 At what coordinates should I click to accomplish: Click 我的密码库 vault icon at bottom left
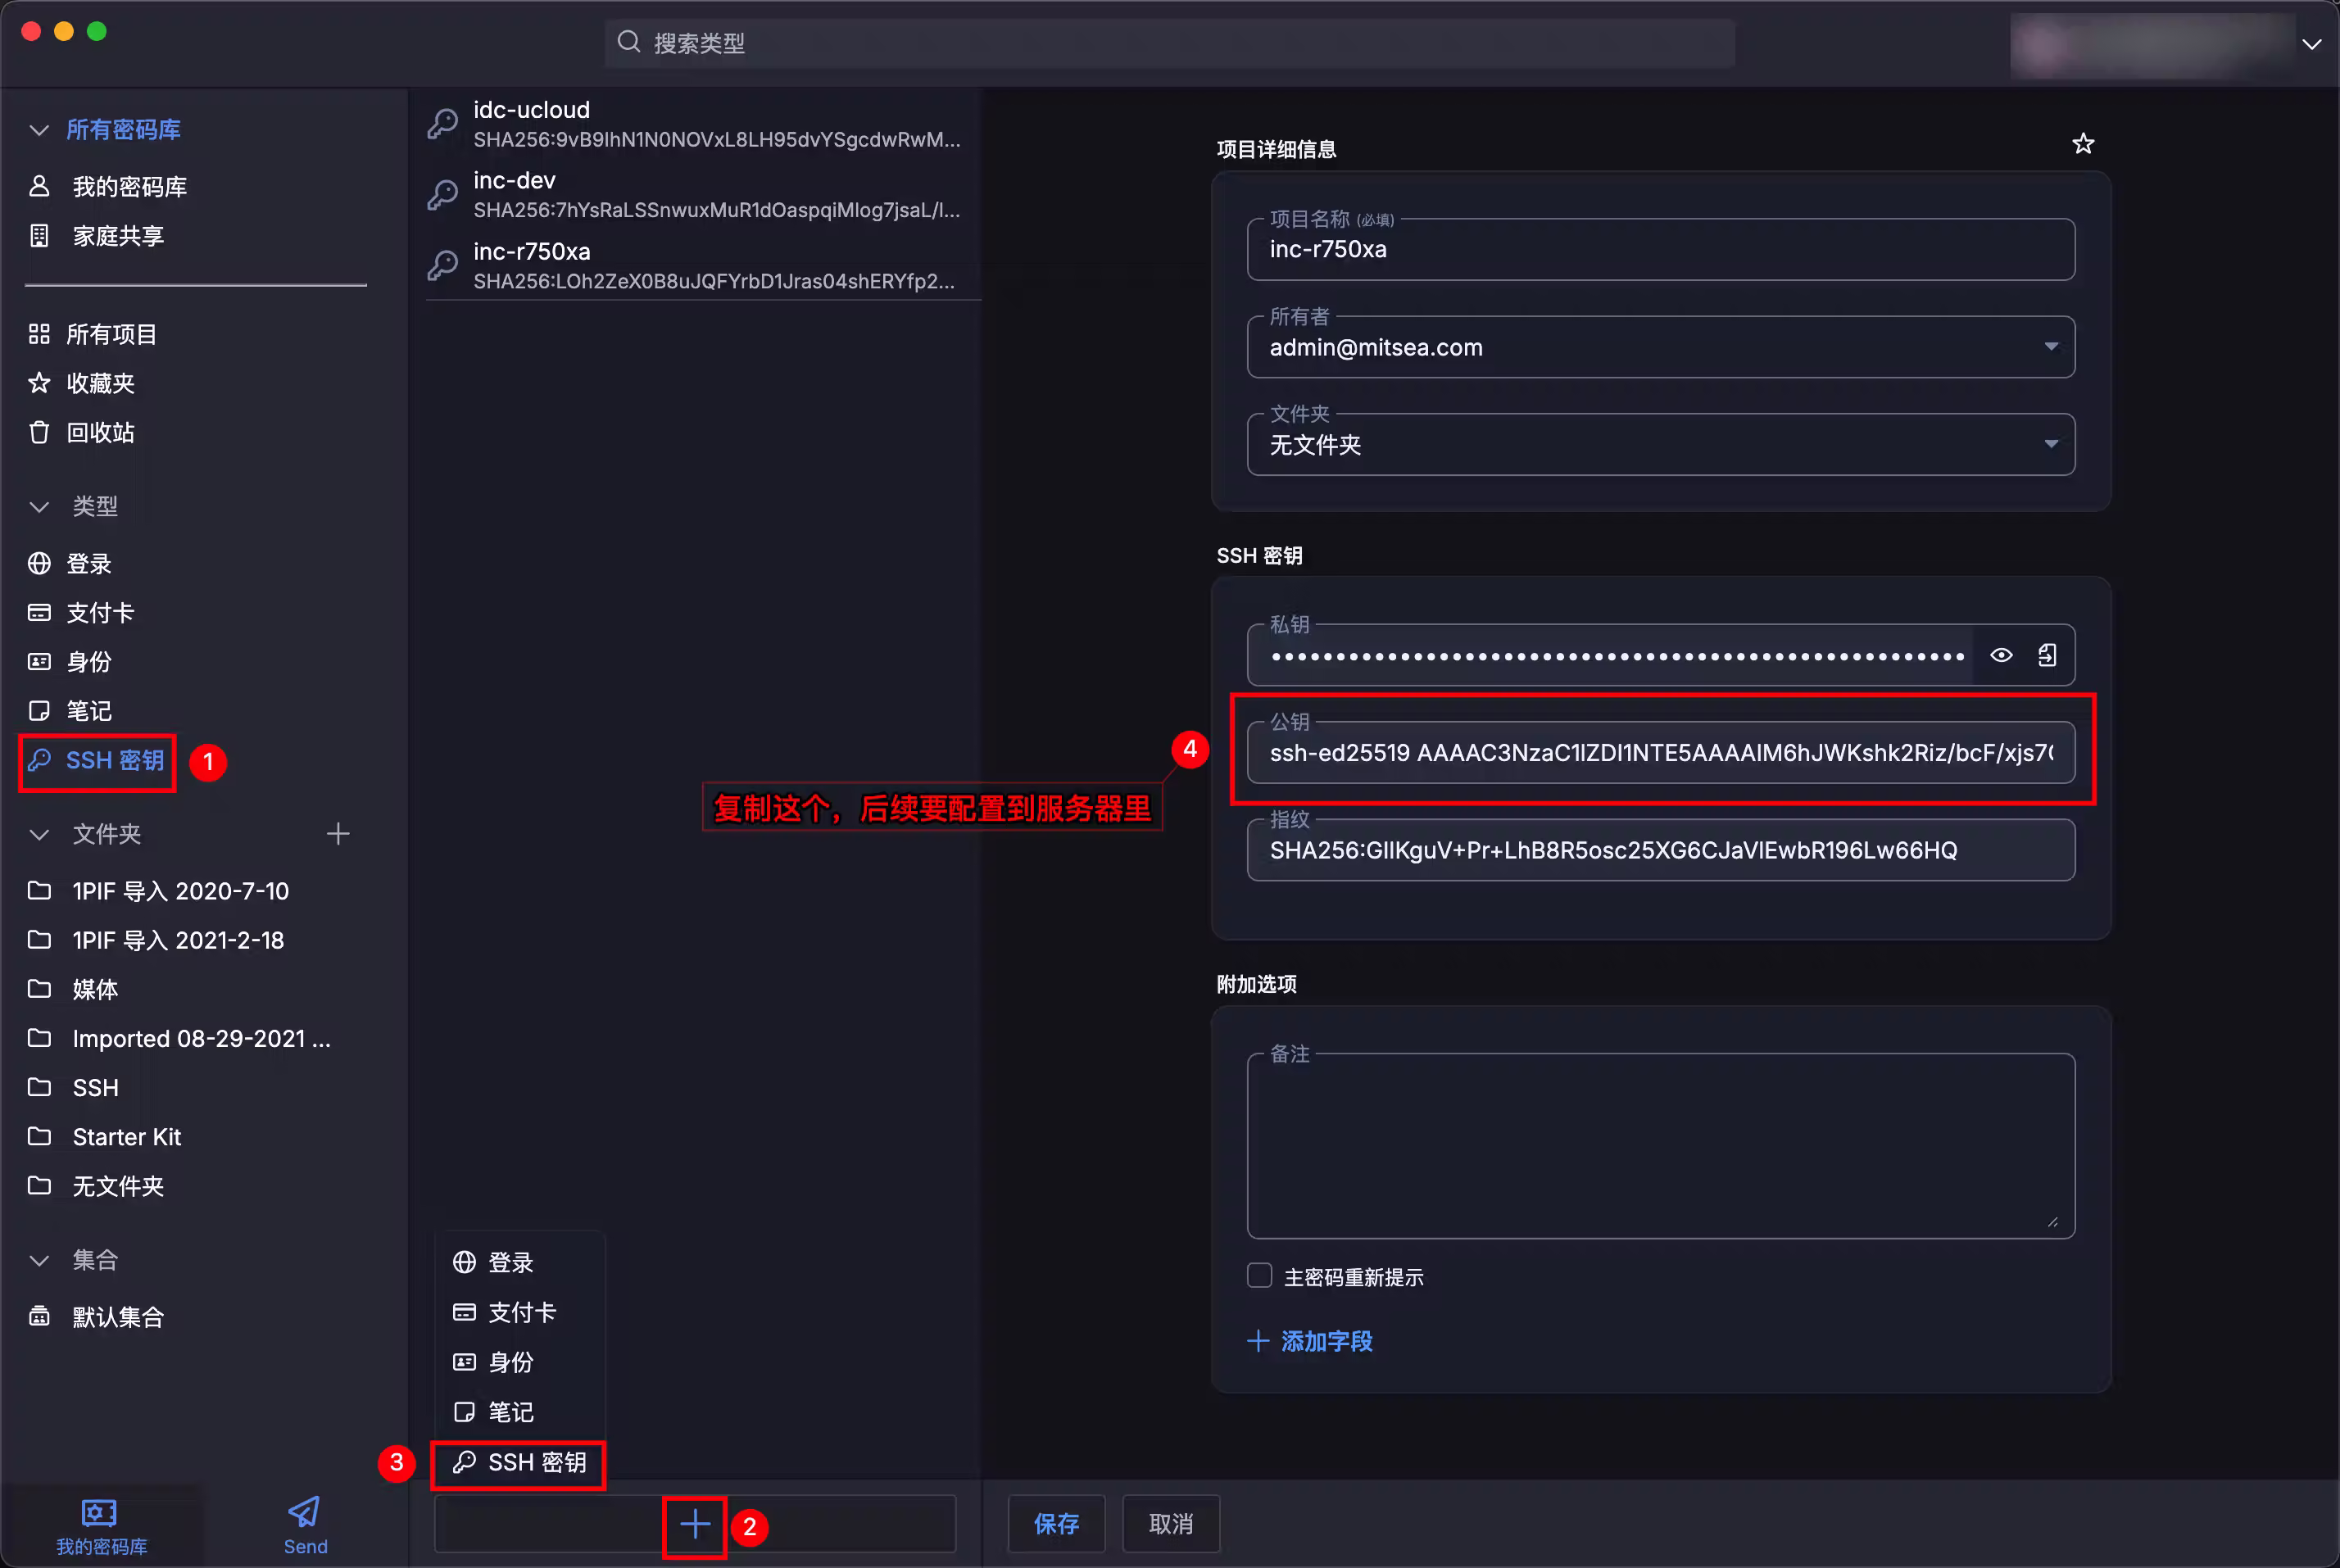[100, 1513]
